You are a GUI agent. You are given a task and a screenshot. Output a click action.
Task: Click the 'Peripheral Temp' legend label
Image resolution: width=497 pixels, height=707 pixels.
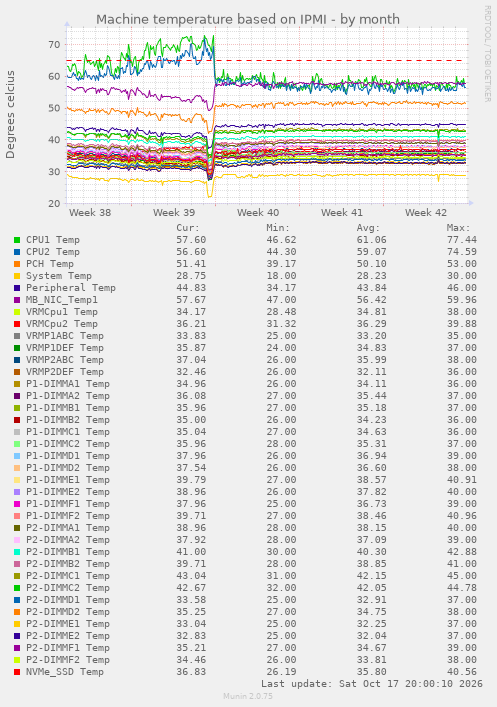tap(71, 288)
